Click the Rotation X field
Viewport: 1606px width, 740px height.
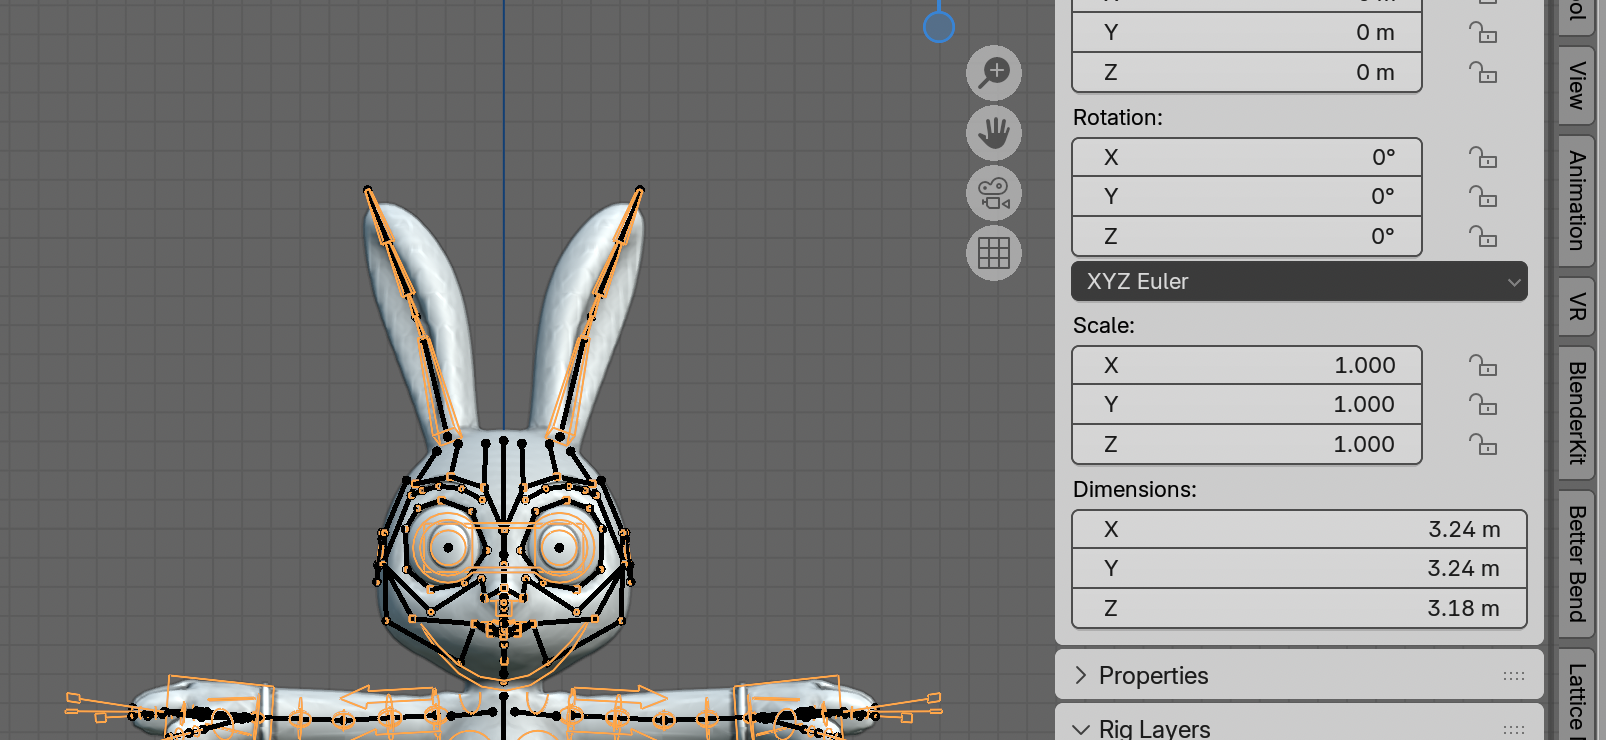tap(1247, 157)
